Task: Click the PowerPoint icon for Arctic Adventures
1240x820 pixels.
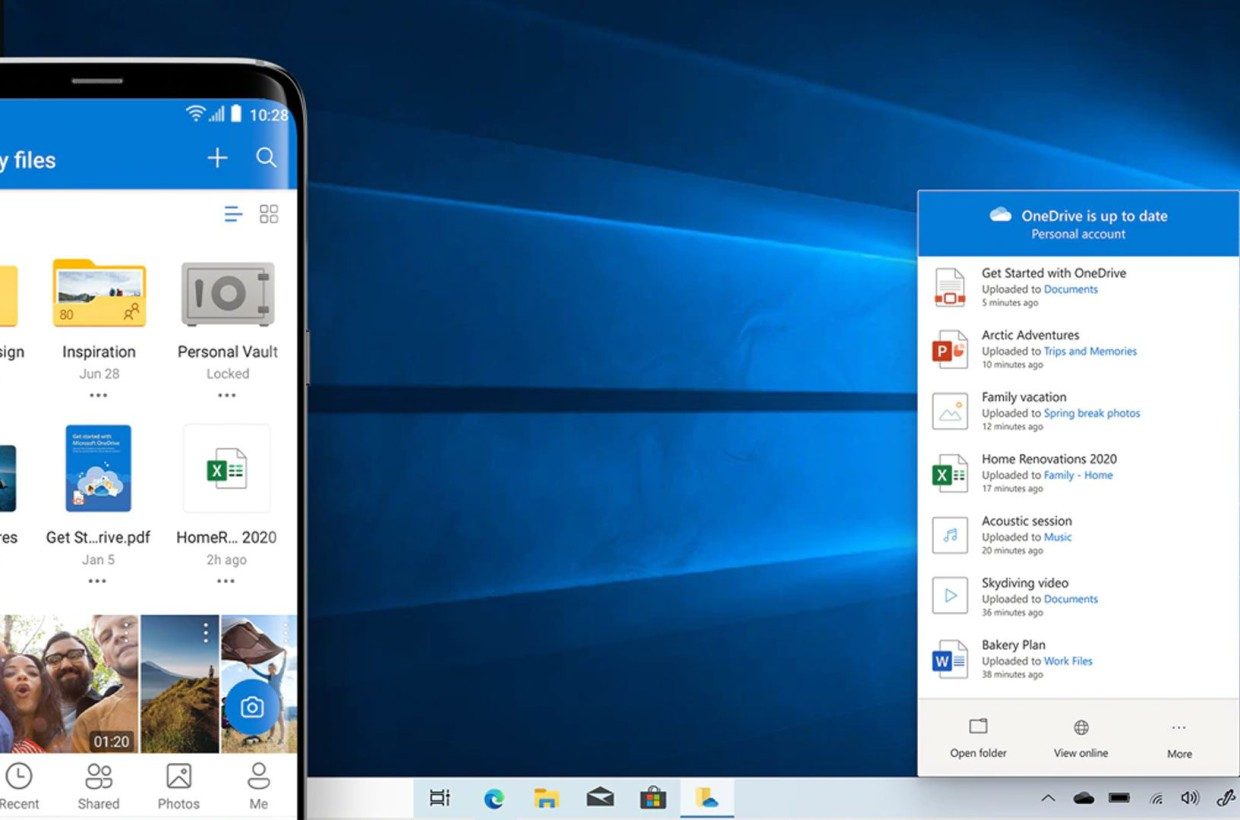Action: pos(950,349)
